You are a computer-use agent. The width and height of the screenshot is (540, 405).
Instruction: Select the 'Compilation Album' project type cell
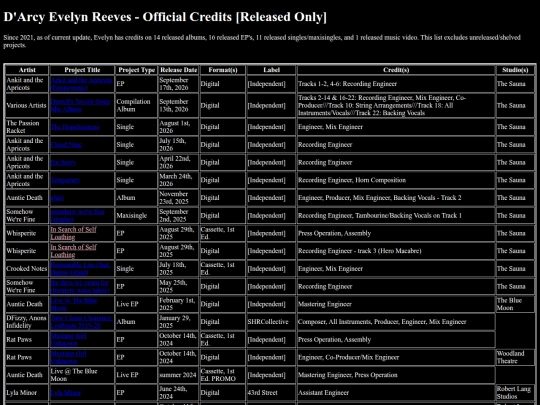[x=136, y=105]
